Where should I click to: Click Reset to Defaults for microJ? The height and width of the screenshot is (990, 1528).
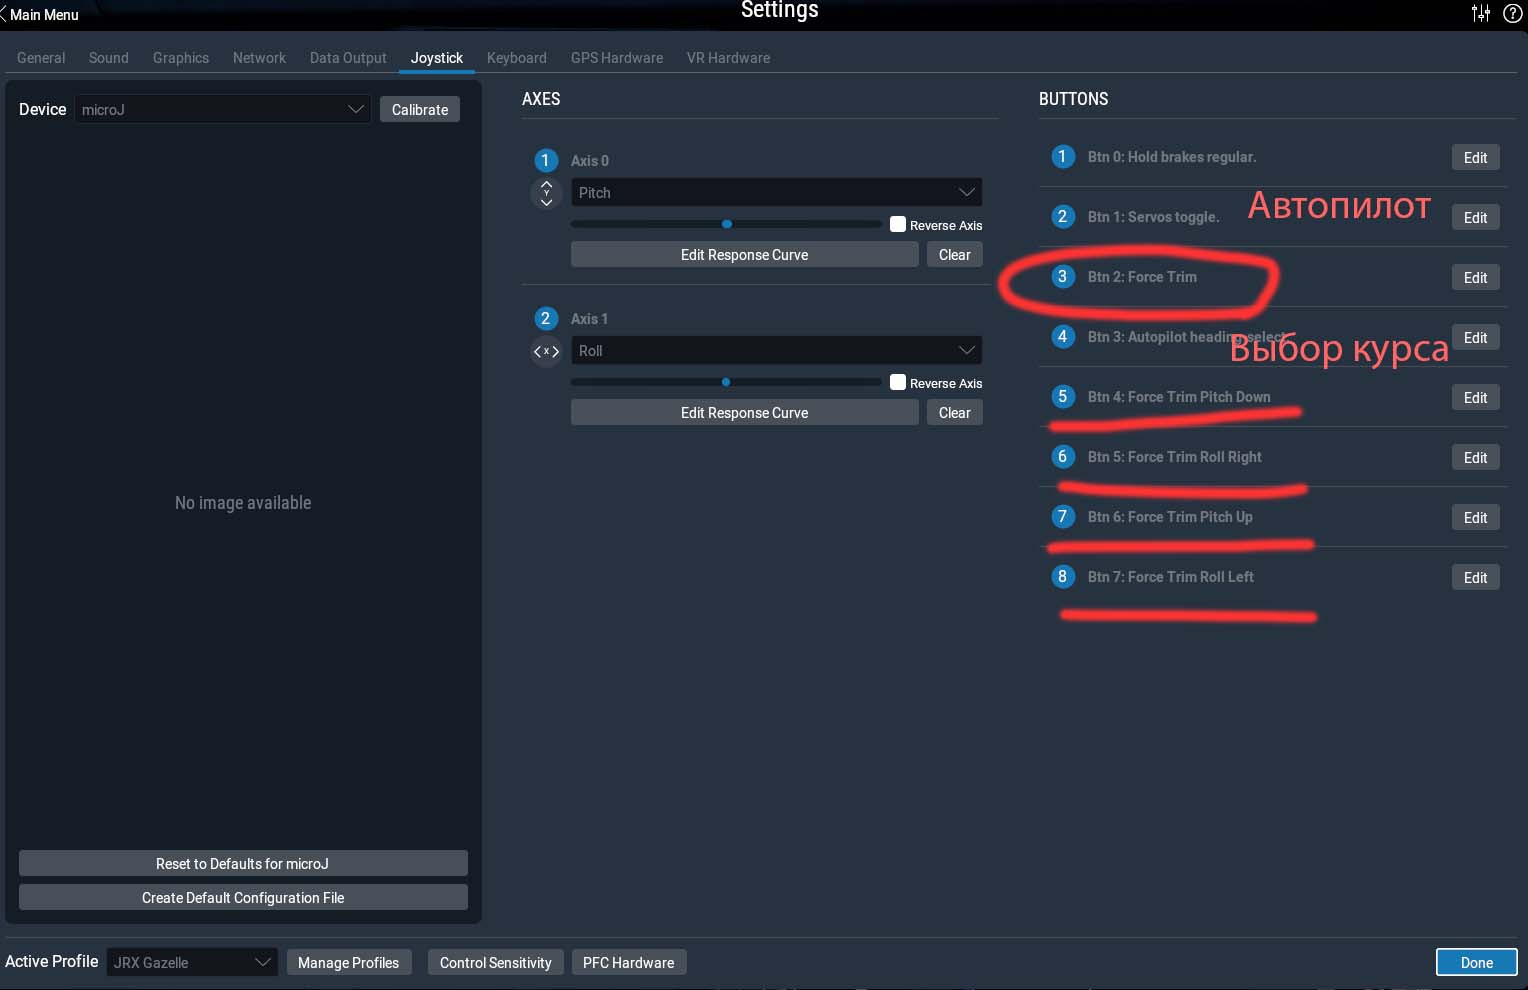tap(243, 864)
